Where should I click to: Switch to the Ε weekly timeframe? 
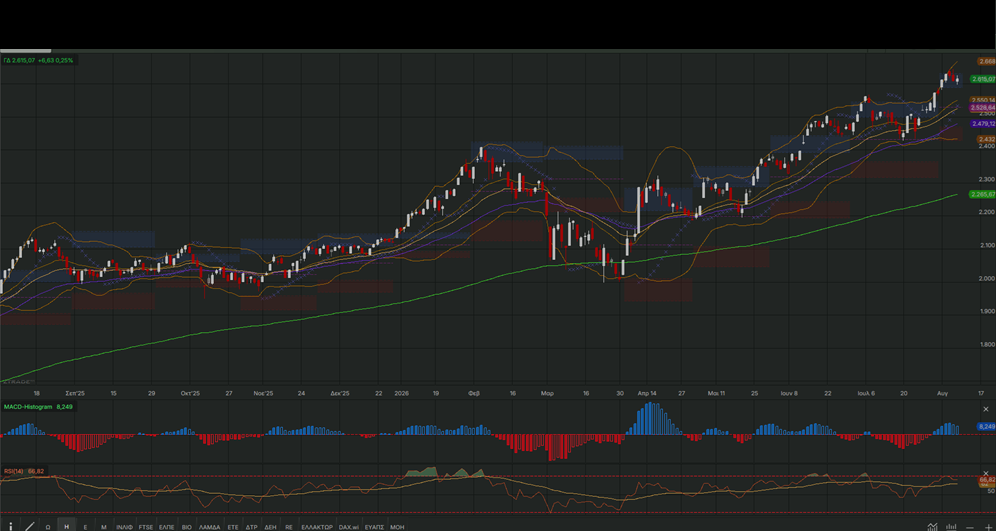[x=85, y=527]
